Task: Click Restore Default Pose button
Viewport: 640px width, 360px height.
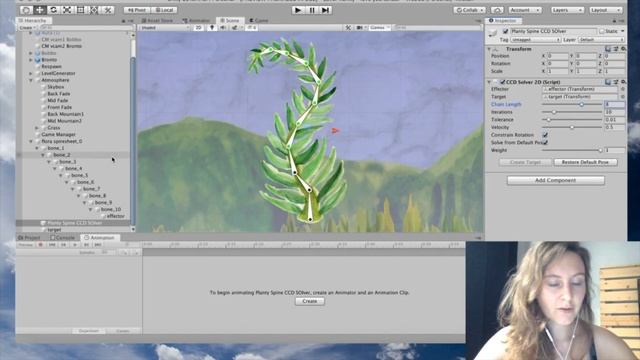Action: point(585,162)
